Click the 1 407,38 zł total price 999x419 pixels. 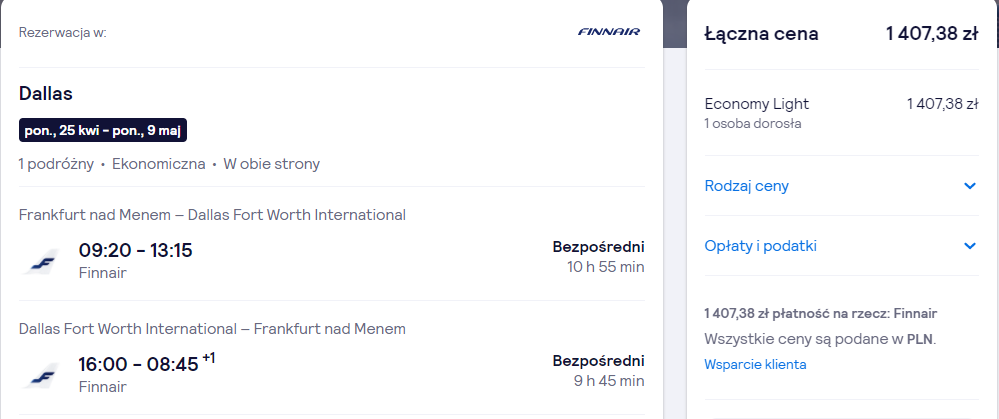click(931, 34)
